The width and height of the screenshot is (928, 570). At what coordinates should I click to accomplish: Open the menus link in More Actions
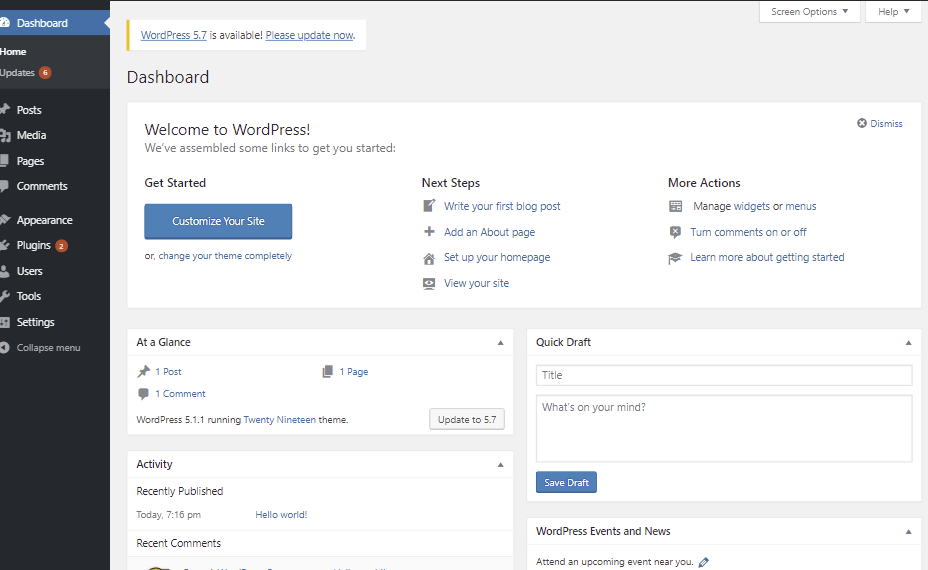click(x=801, y=206)
